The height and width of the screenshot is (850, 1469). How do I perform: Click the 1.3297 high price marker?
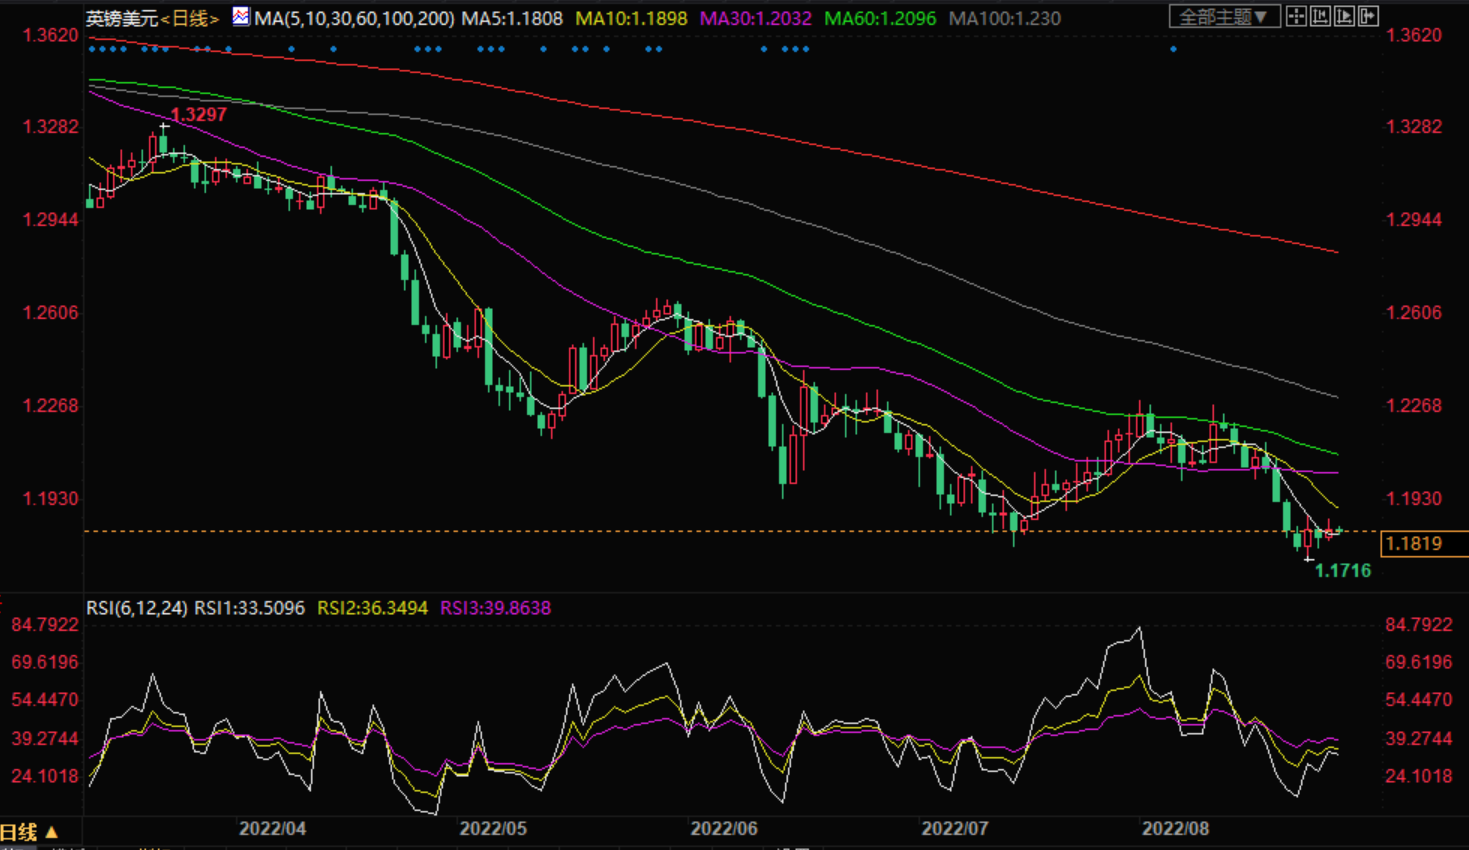(199, 115)
